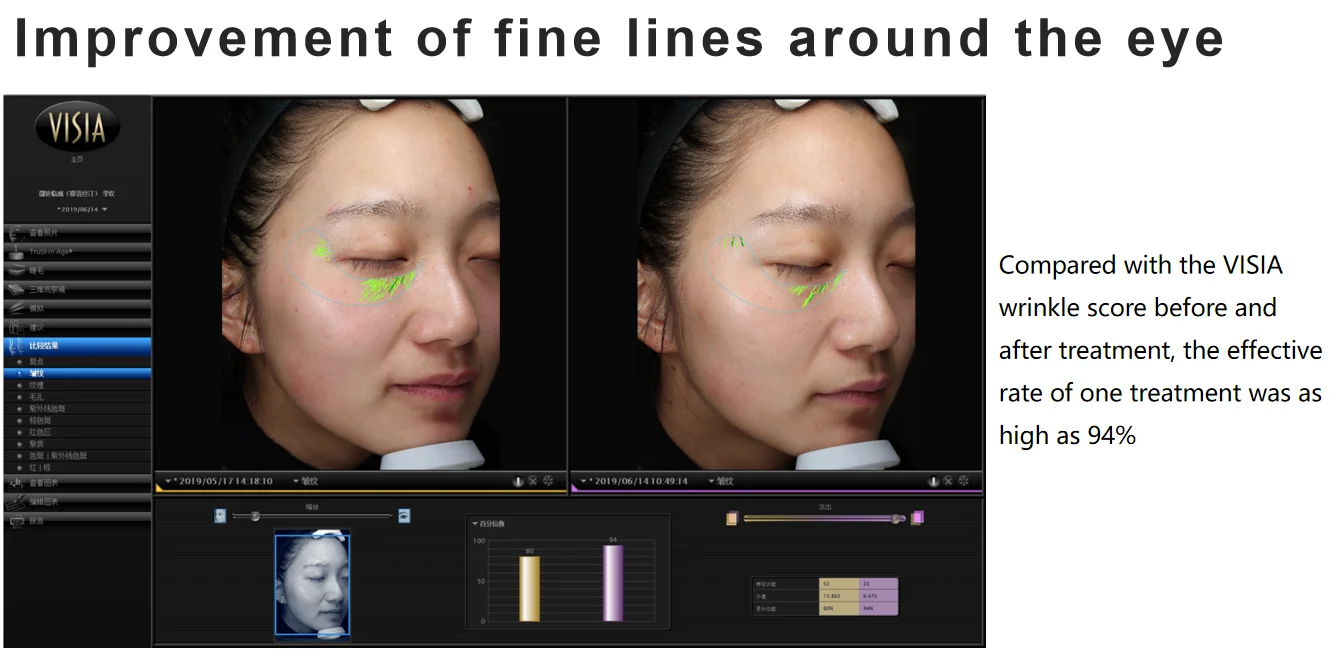Image resolution: width=1334 pixels, height=660 pixels.
Task: Click the table cell showing 13.863
Action: click(838, 596)
